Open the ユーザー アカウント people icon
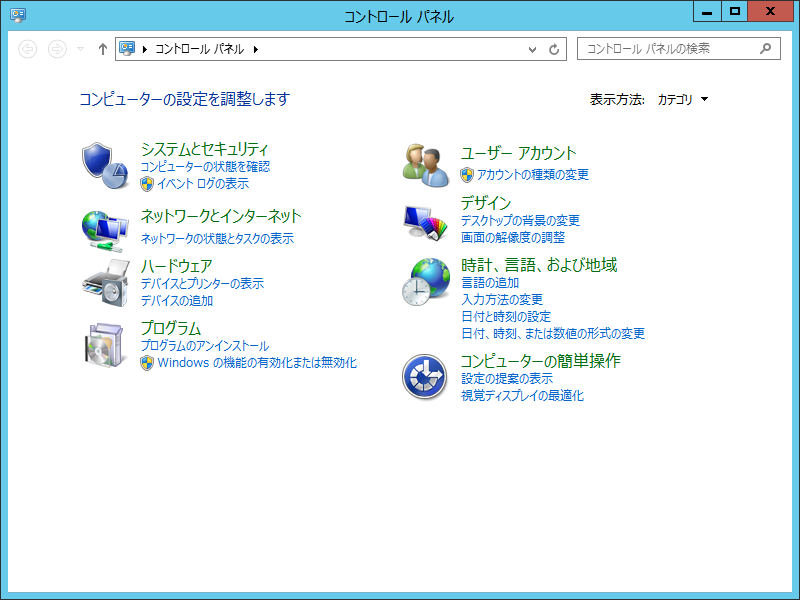 tap(426, 165)
